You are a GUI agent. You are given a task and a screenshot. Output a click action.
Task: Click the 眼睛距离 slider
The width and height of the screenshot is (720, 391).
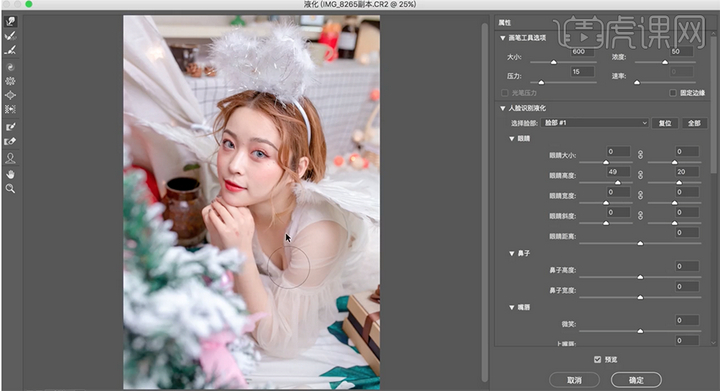[640, 243]
